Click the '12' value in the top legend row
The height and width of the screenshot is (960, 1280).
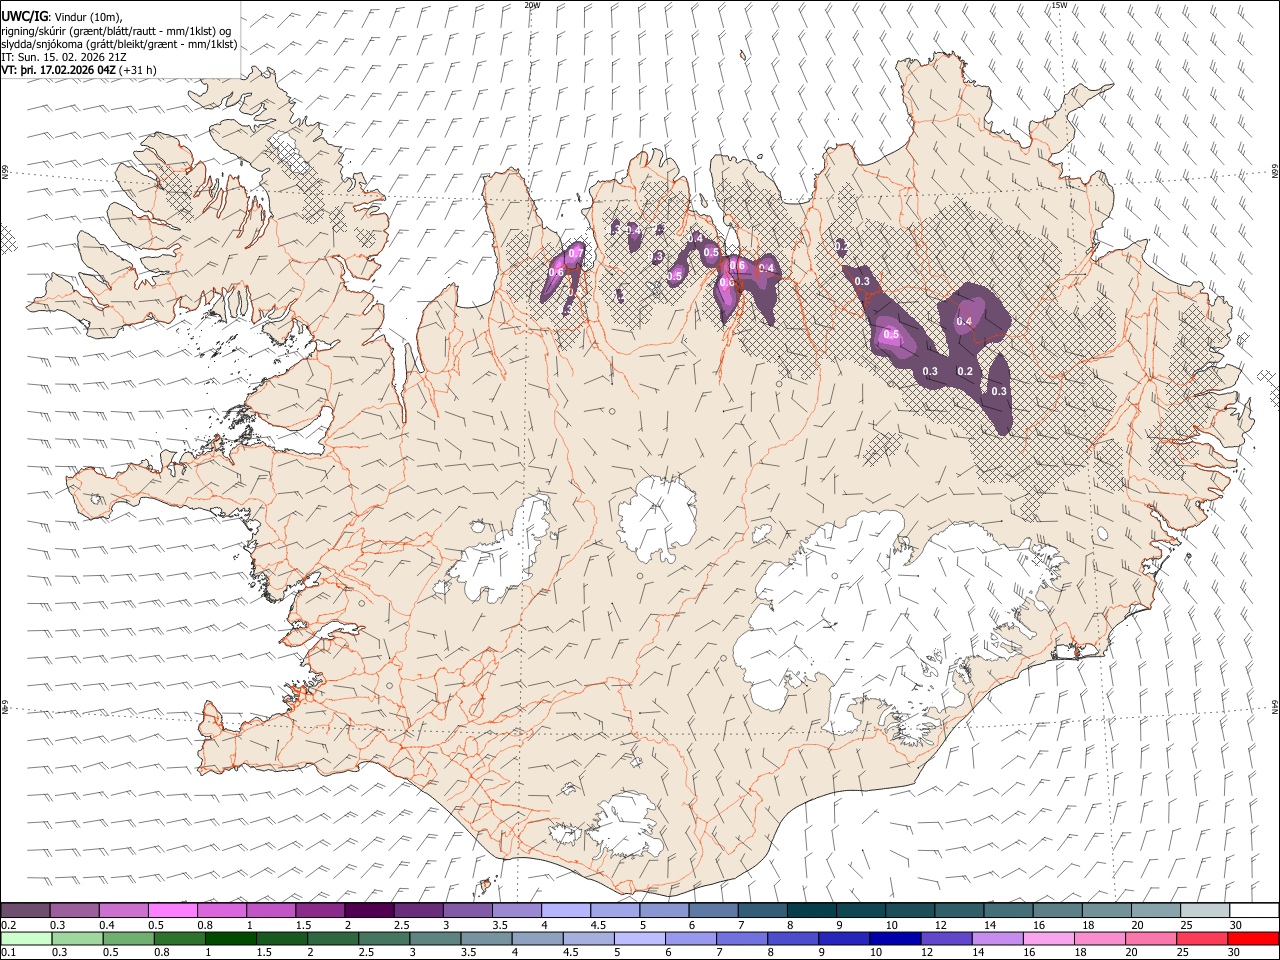point(941,925)
